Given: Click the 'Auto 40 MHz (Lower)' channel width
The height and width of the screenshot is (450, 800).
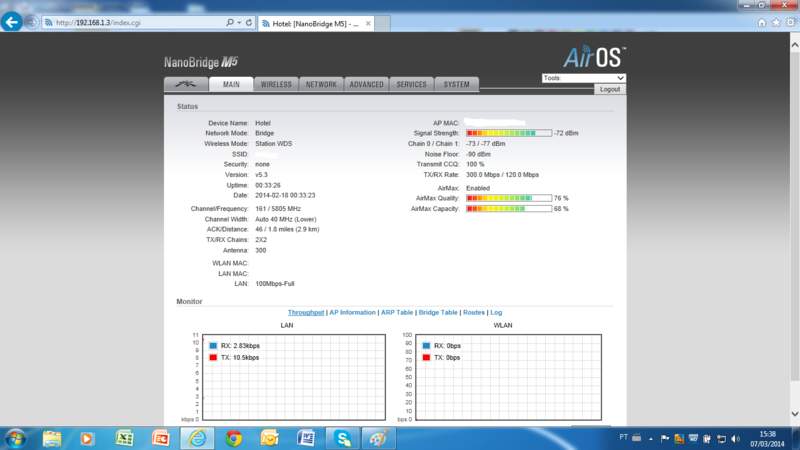Looking at the screenshot, I should [286, 219].
